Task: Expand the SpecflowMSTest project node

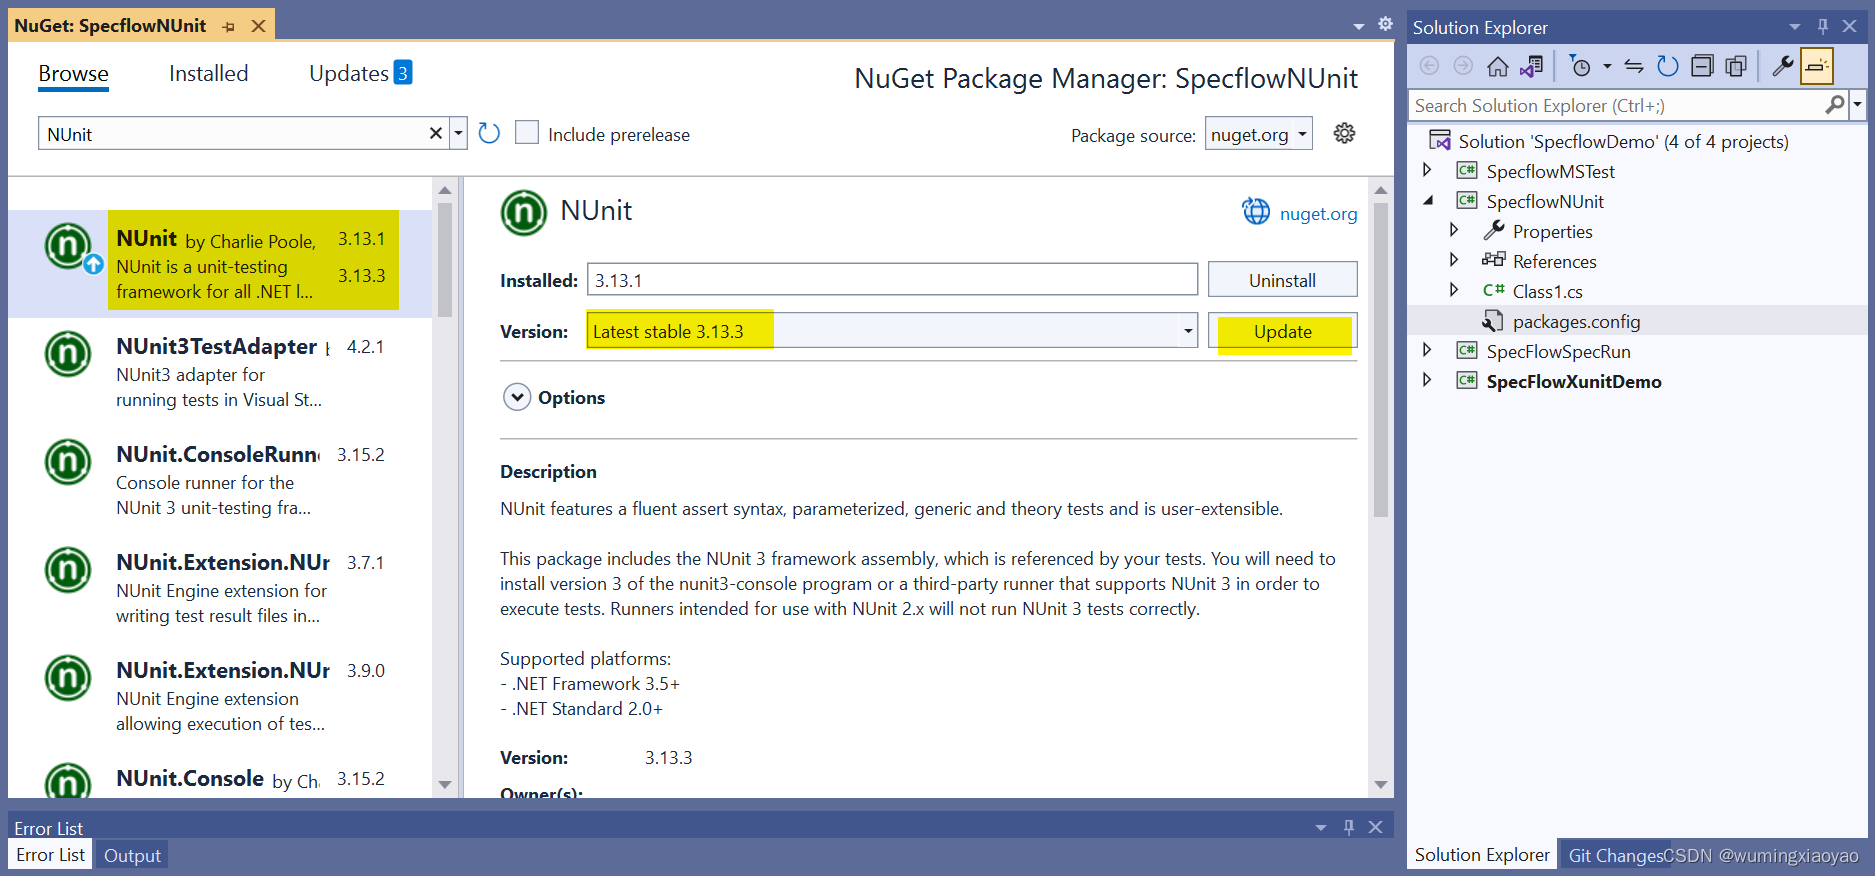Action: coord(1427,171)
